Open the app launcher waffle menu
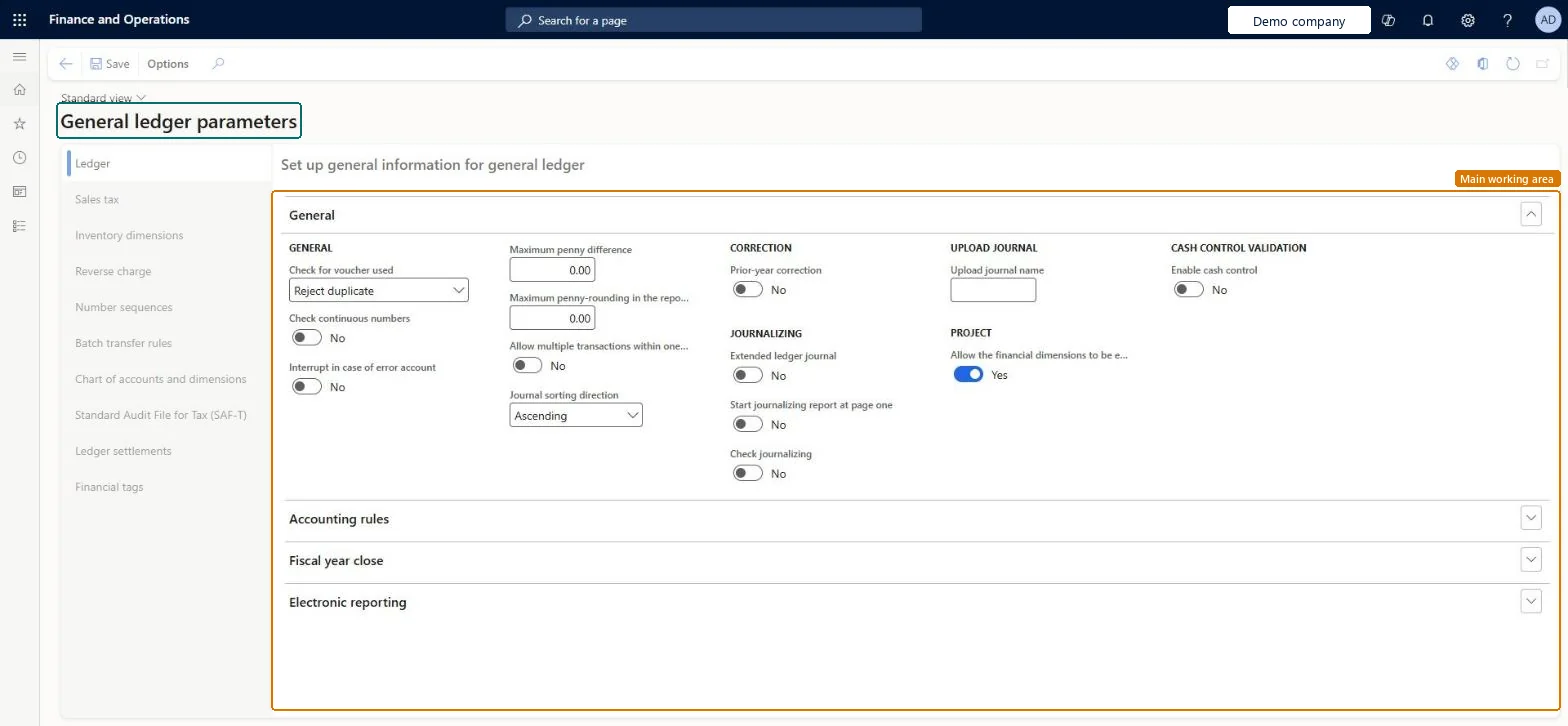The height and width of the screenshot is (726, 1568). pyautogui.click(x=19, y=19)
